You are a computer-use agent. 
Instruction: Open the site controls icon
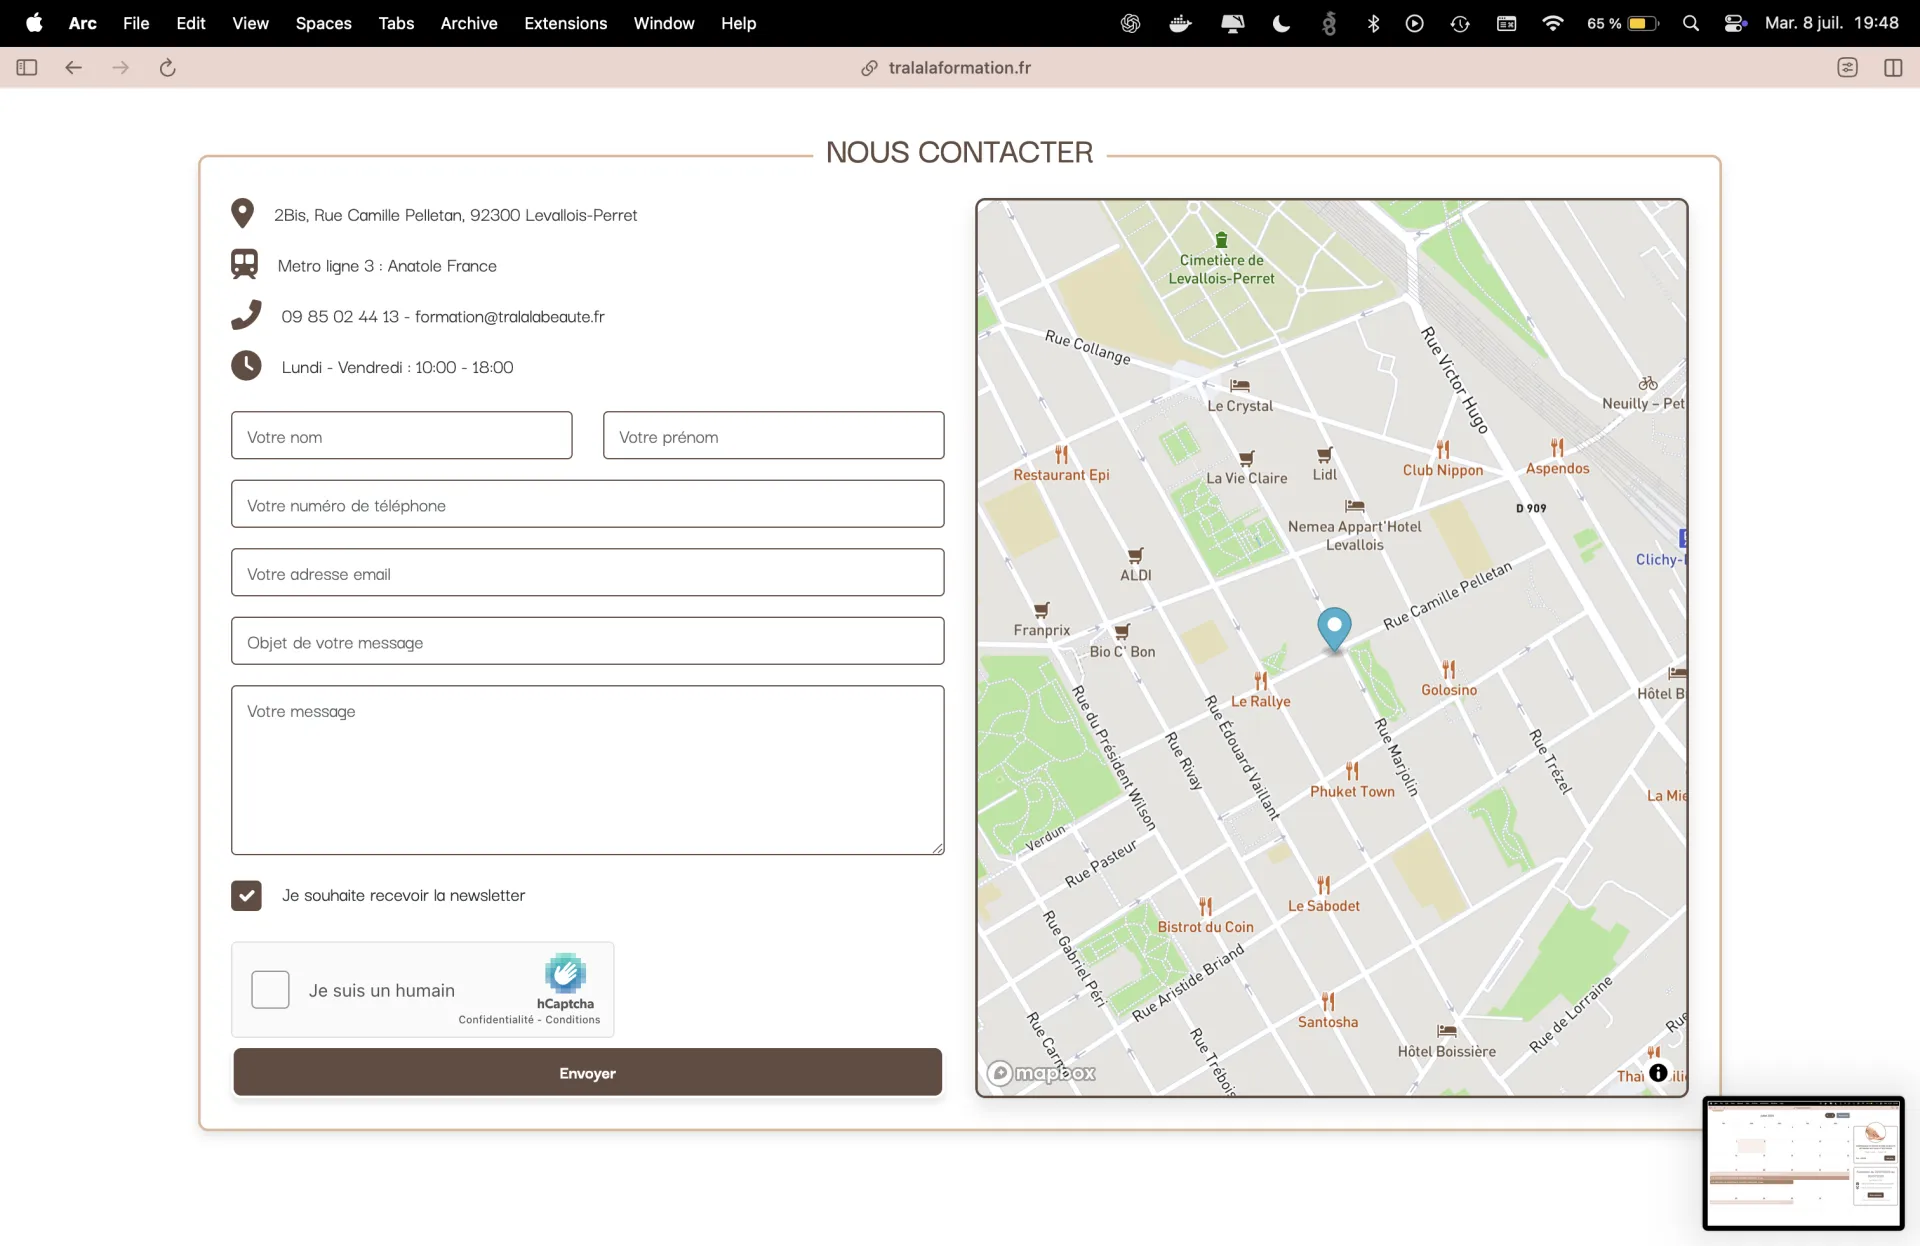1847,67
